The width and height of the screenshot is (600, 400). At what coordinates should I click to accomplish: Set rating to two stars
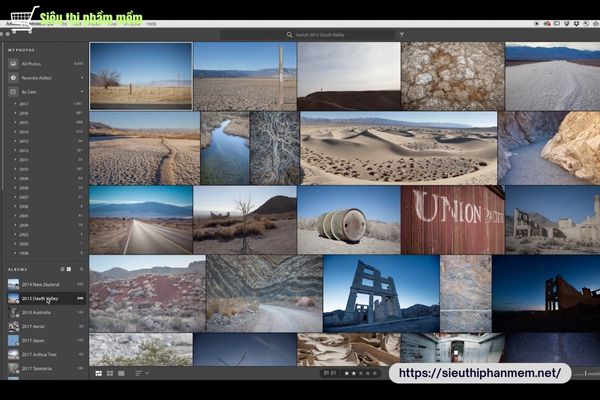354,373
